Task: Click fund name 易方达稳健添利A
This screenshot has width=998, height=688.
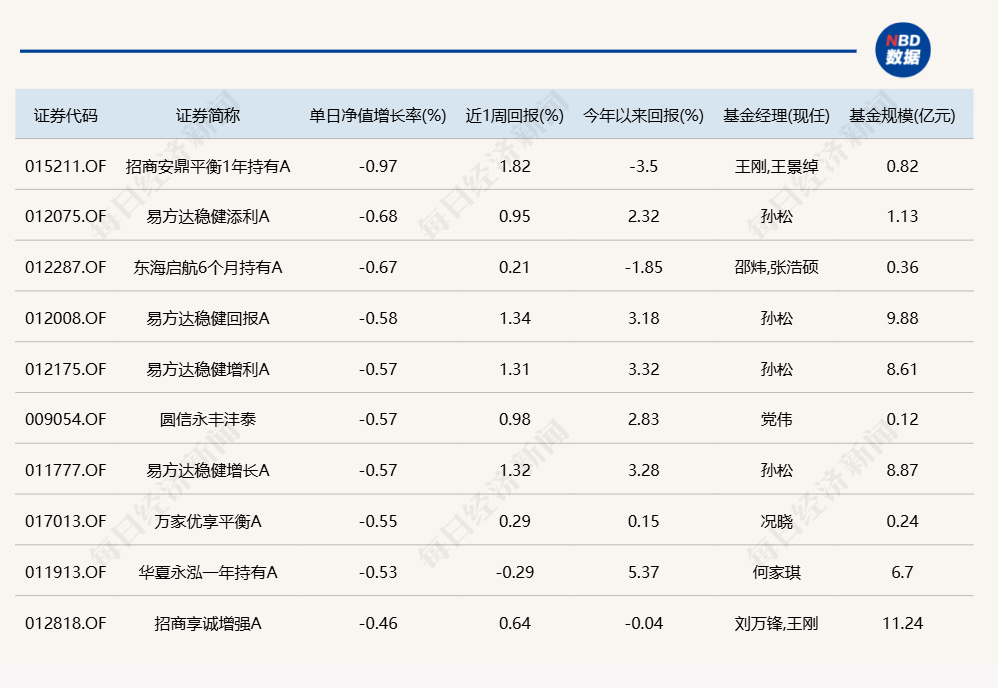Action: click(x=207, y=216)
